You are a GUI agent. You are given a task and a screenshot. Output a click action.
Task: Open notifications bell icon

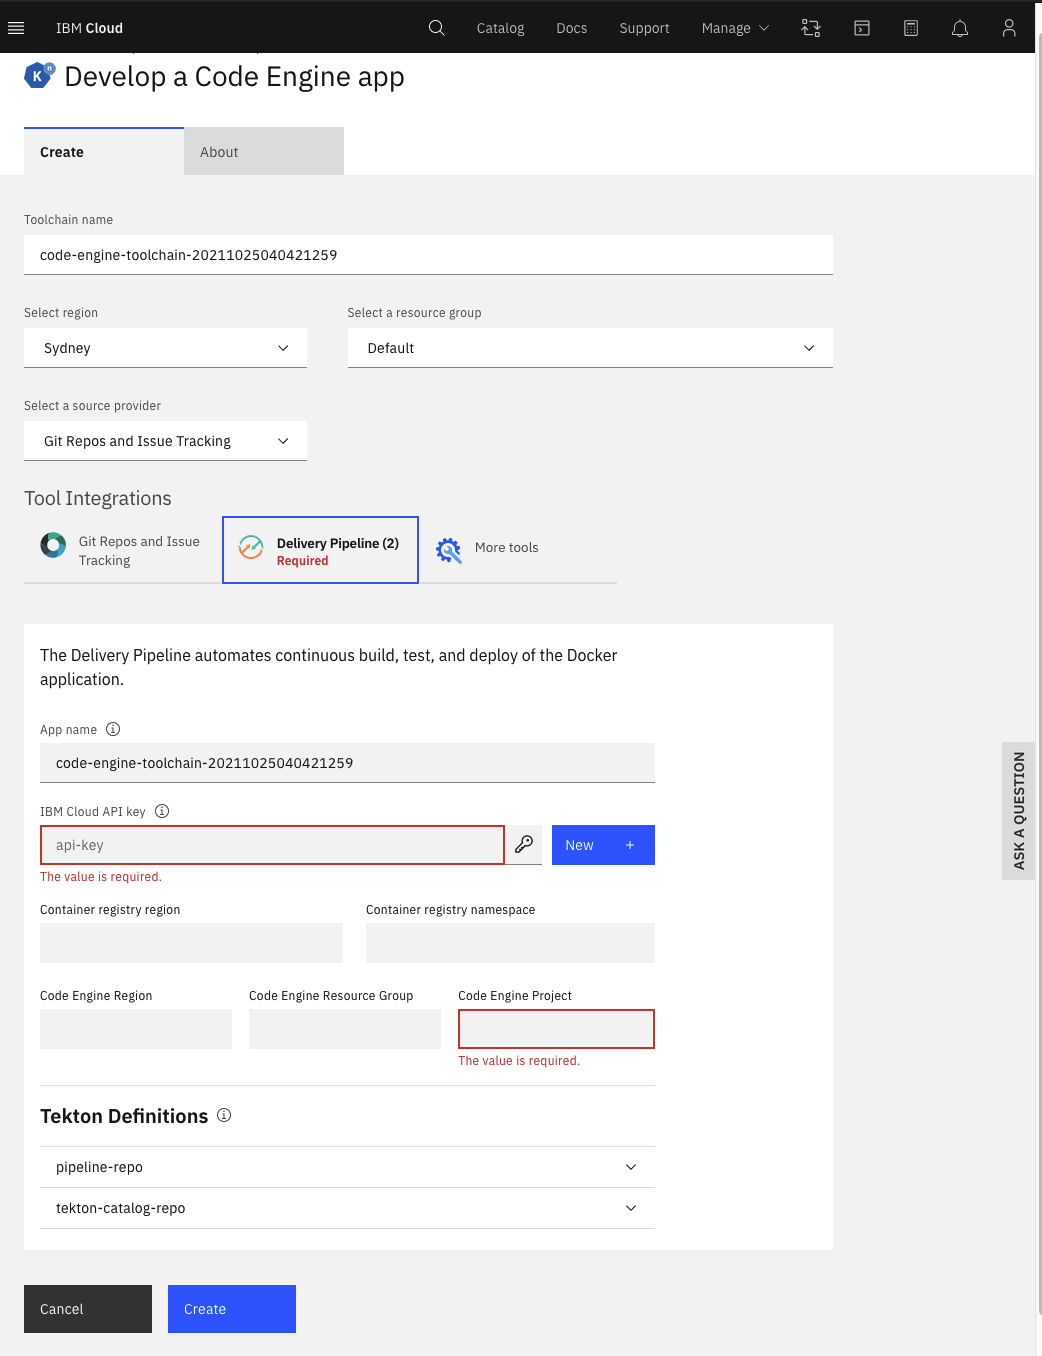(960, 28)
